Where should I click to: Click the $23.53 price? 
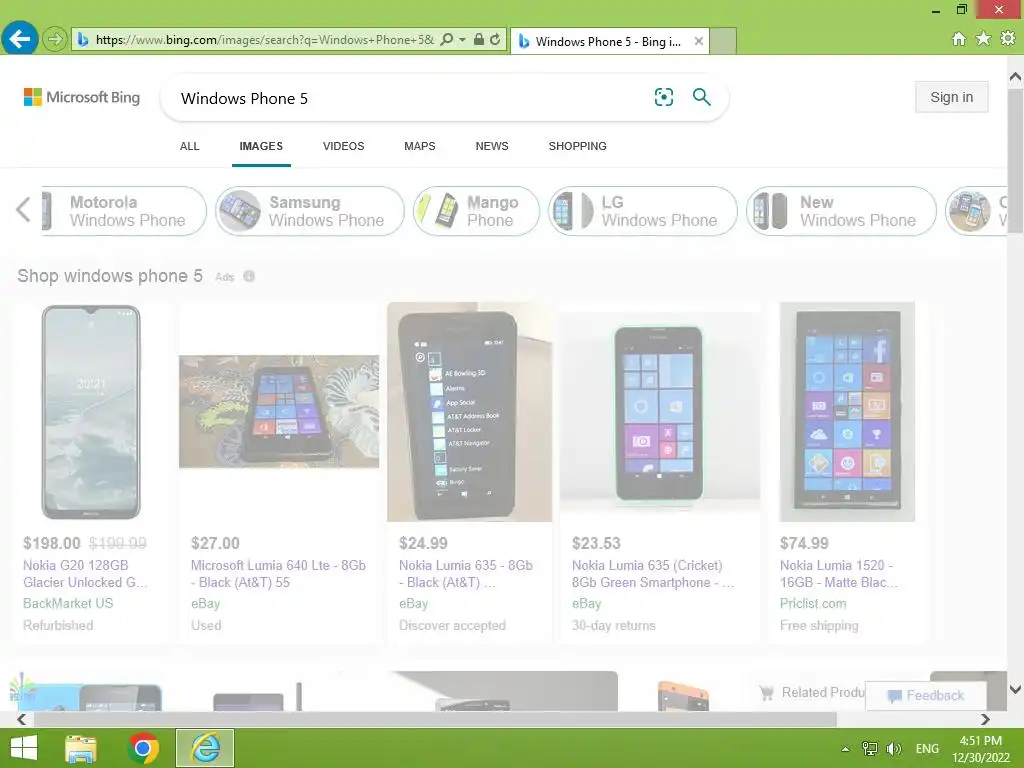[x=596, y=543]
